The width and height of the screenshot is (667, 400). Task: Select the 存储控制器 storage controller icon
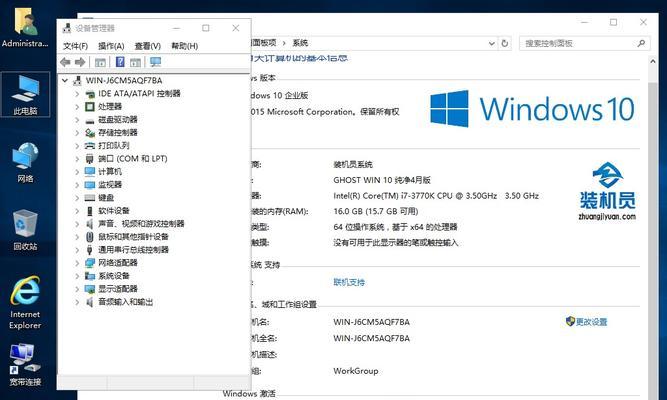[x=90, y=133]
